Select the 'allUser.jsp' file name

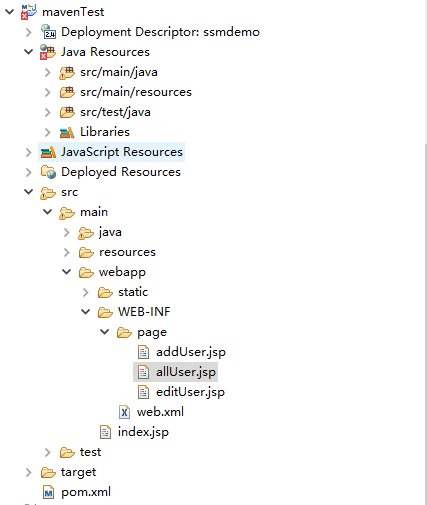(x=186, y=372)
